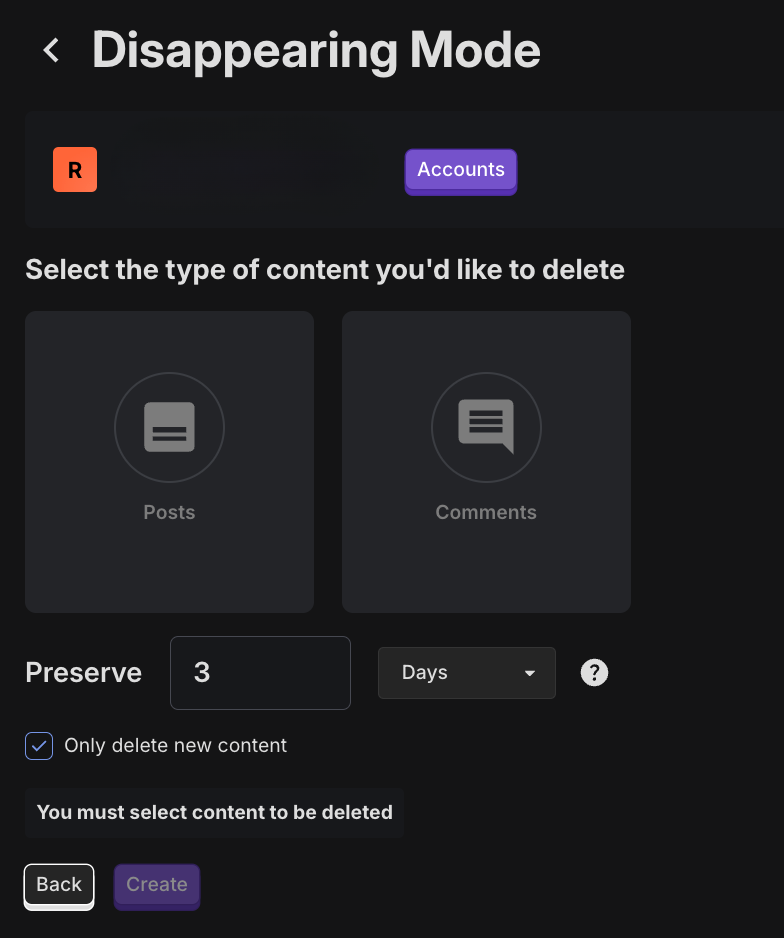784x938 pixels.
Task: Select the Posts content icon
Action: click(x=169, y=428)
